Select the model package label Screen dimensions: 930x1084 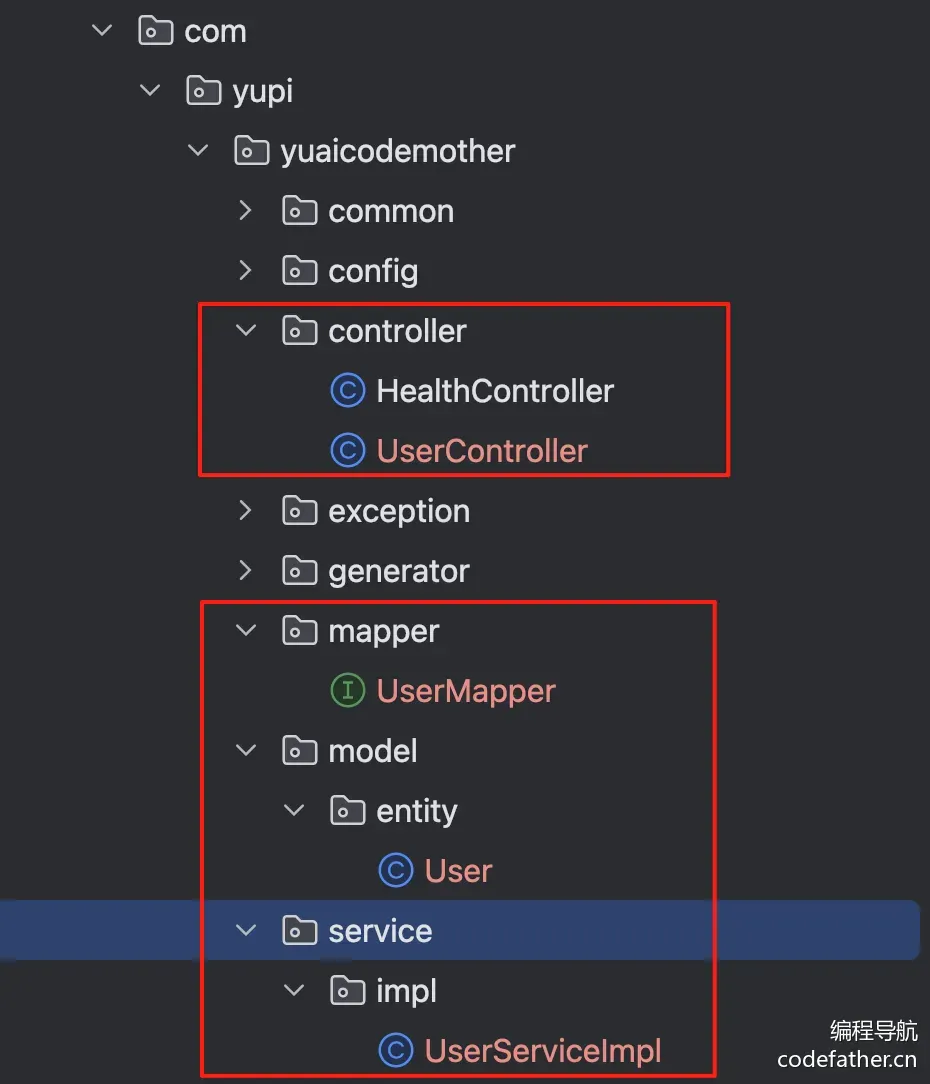(x=373, y=751)
